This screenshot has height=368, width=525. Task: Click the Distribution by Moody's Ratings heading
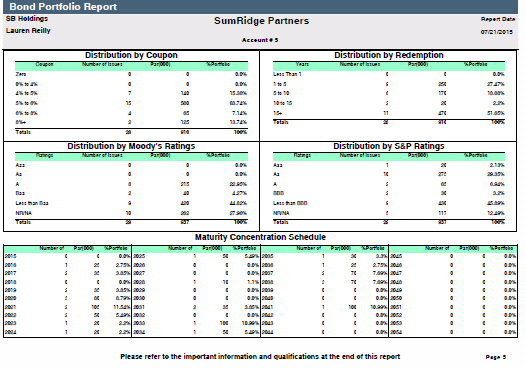point(131,146)
